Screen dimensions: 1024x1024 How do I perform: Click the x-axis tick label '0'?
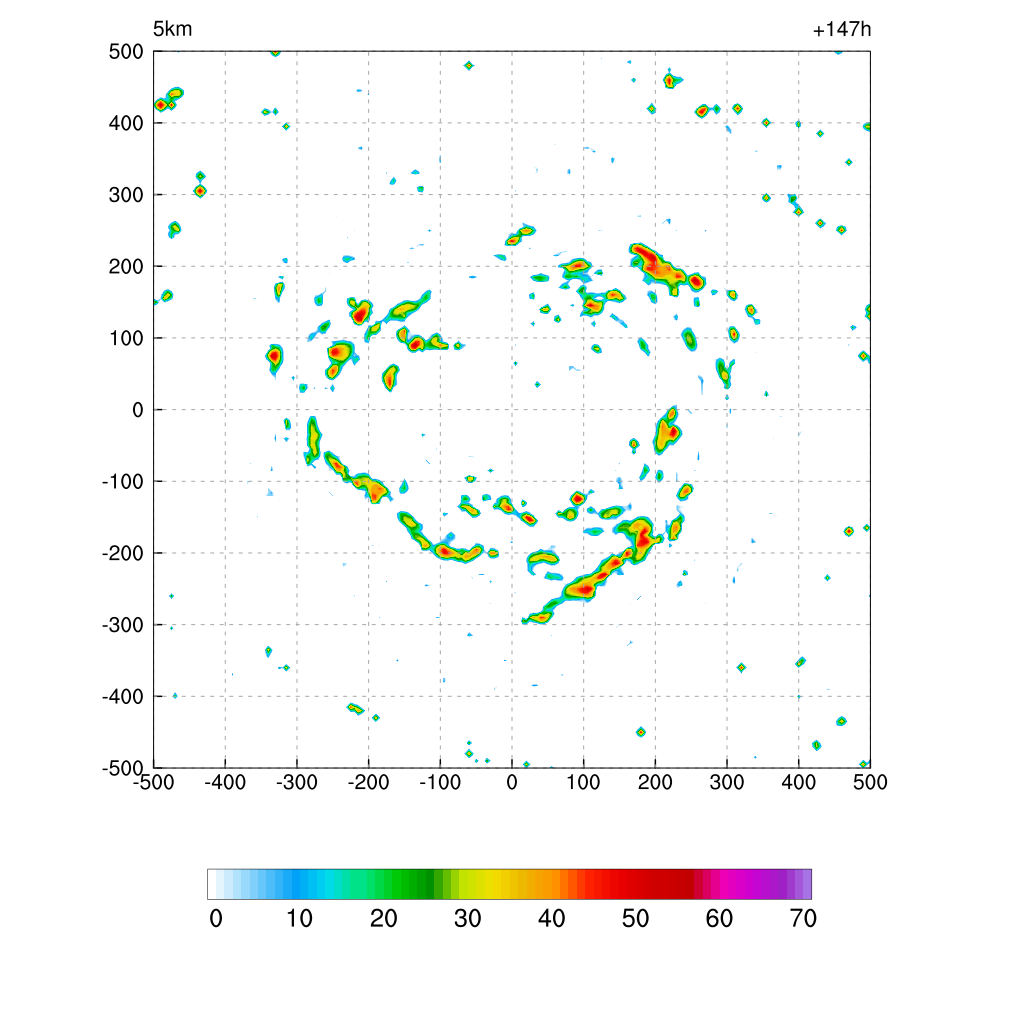point(512,782)
